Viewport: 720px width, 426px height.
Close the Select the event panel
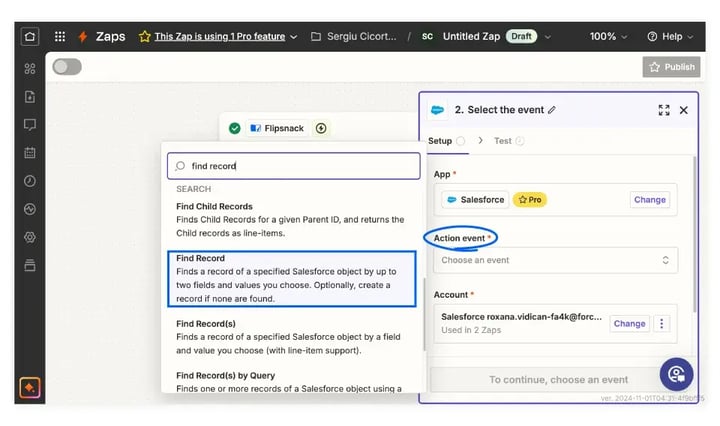684,110
